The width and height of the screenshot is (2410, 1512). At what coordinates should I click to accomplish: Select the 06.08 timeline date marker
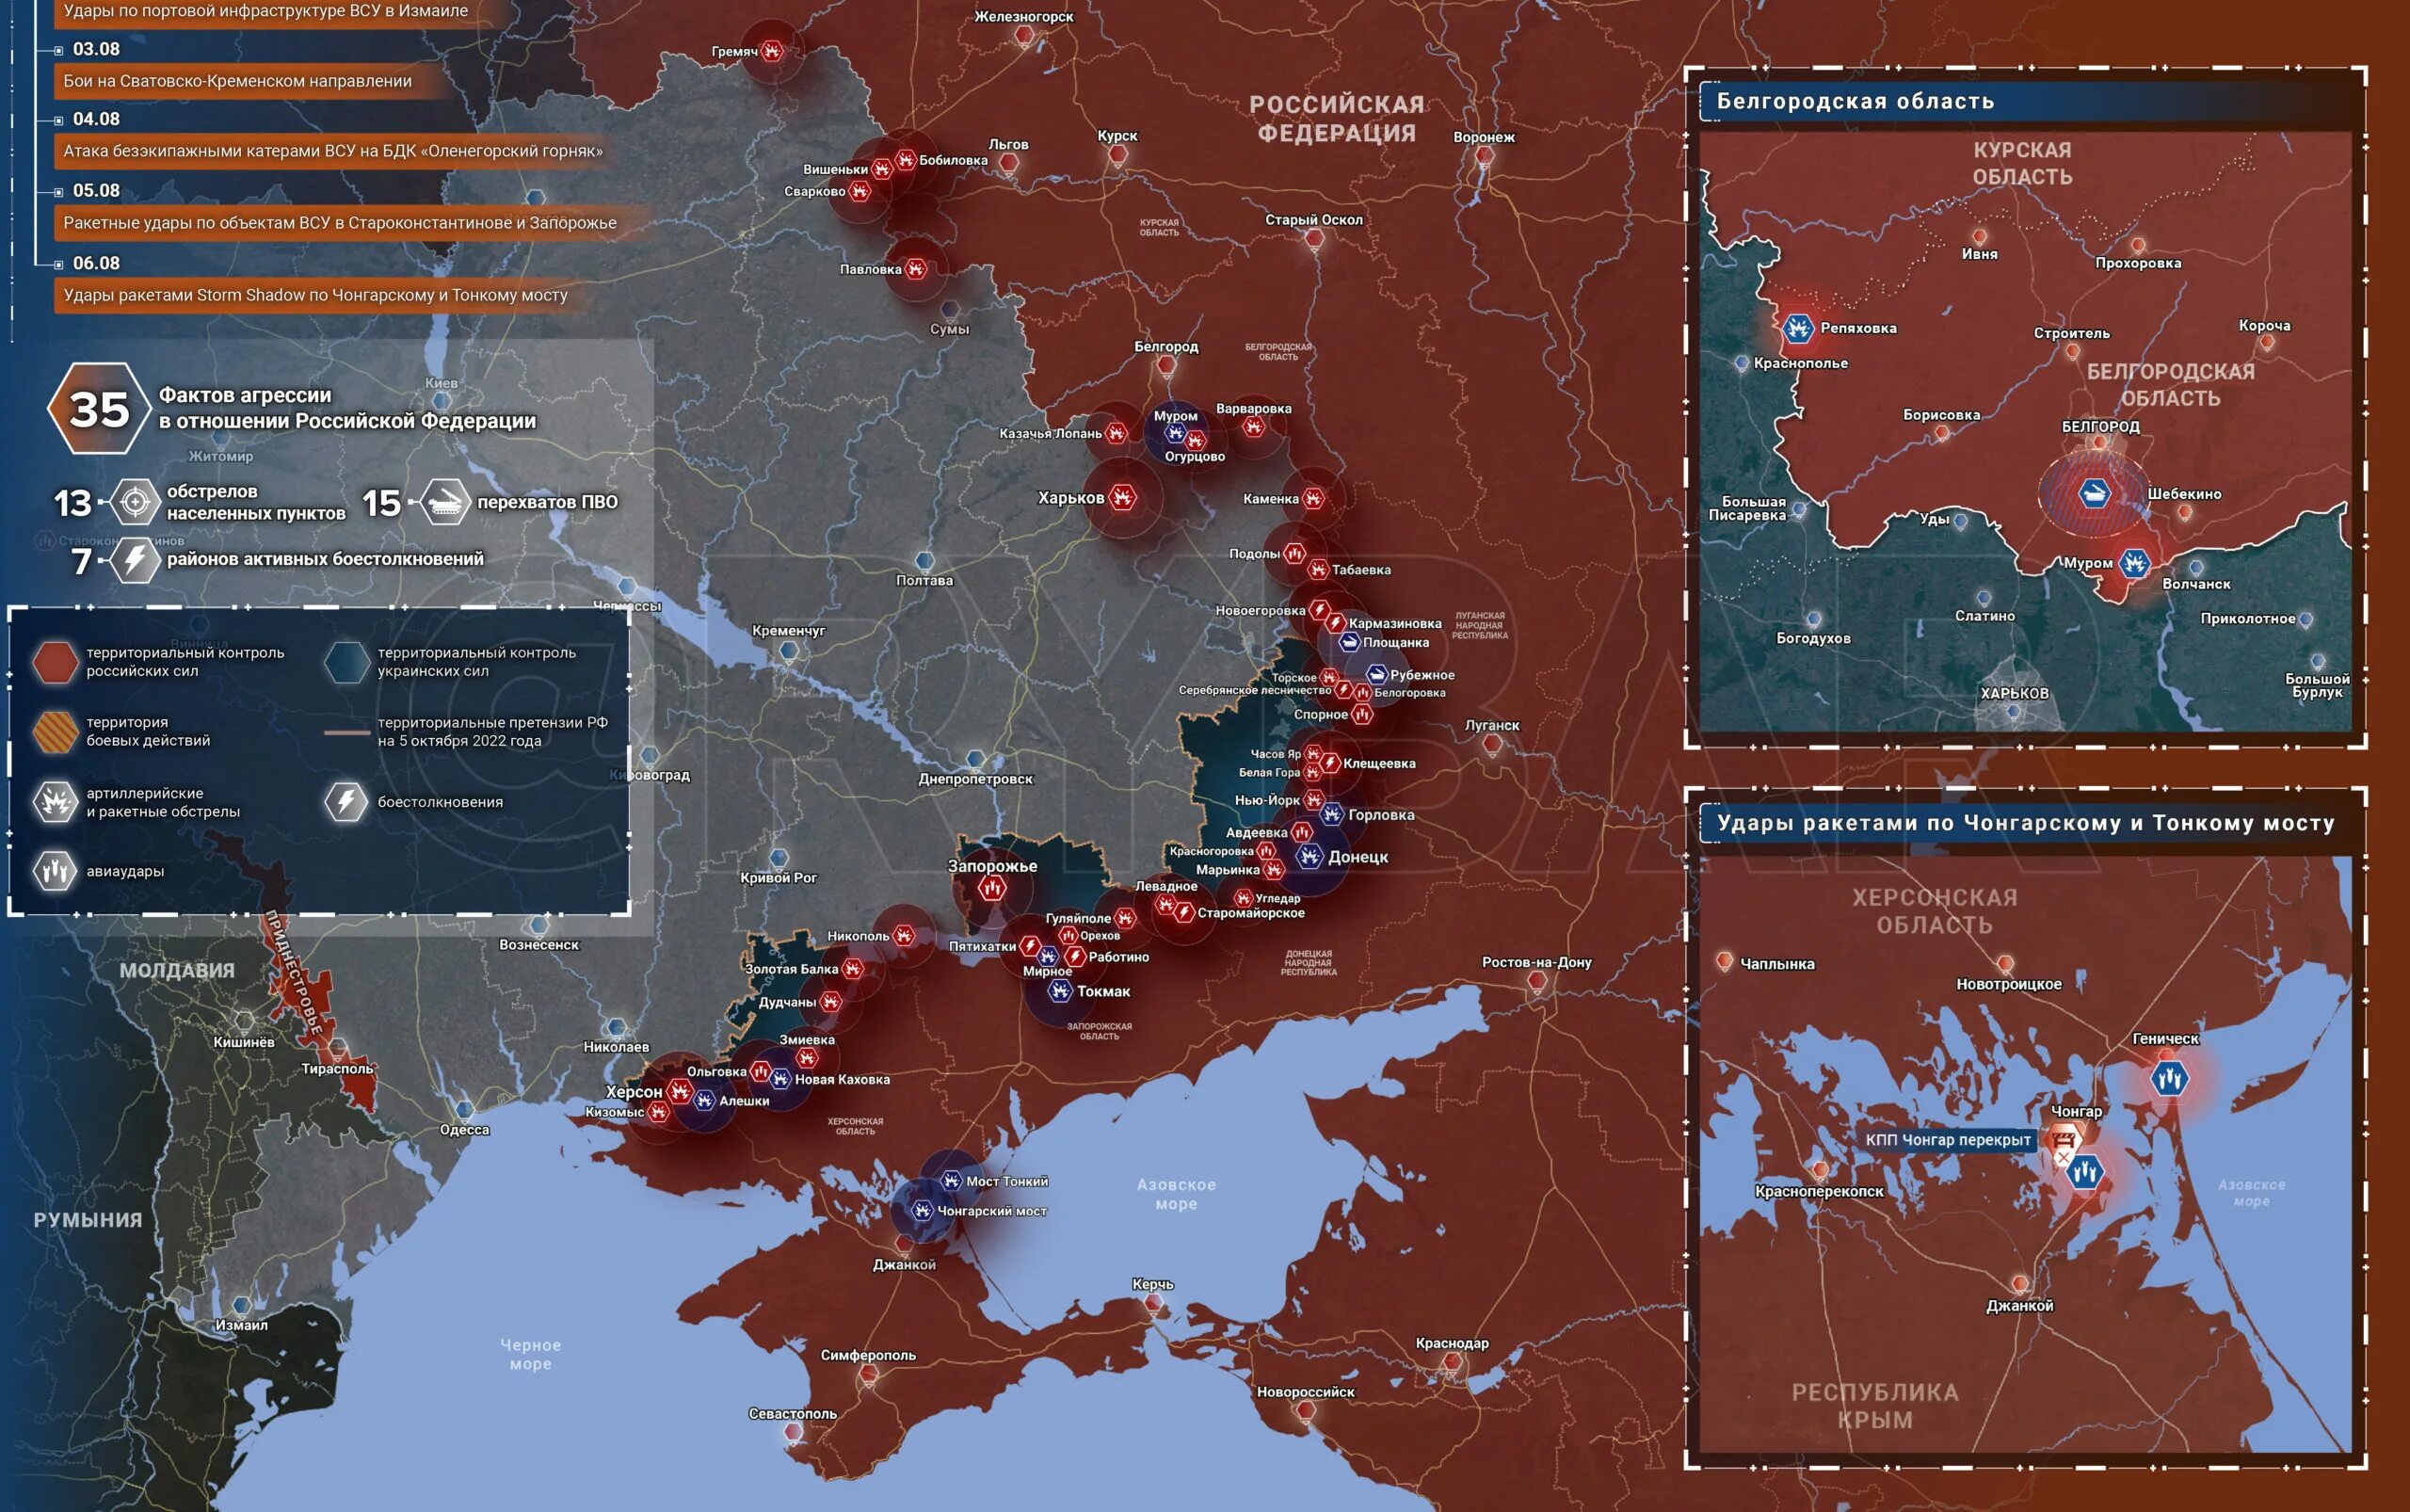95,263
